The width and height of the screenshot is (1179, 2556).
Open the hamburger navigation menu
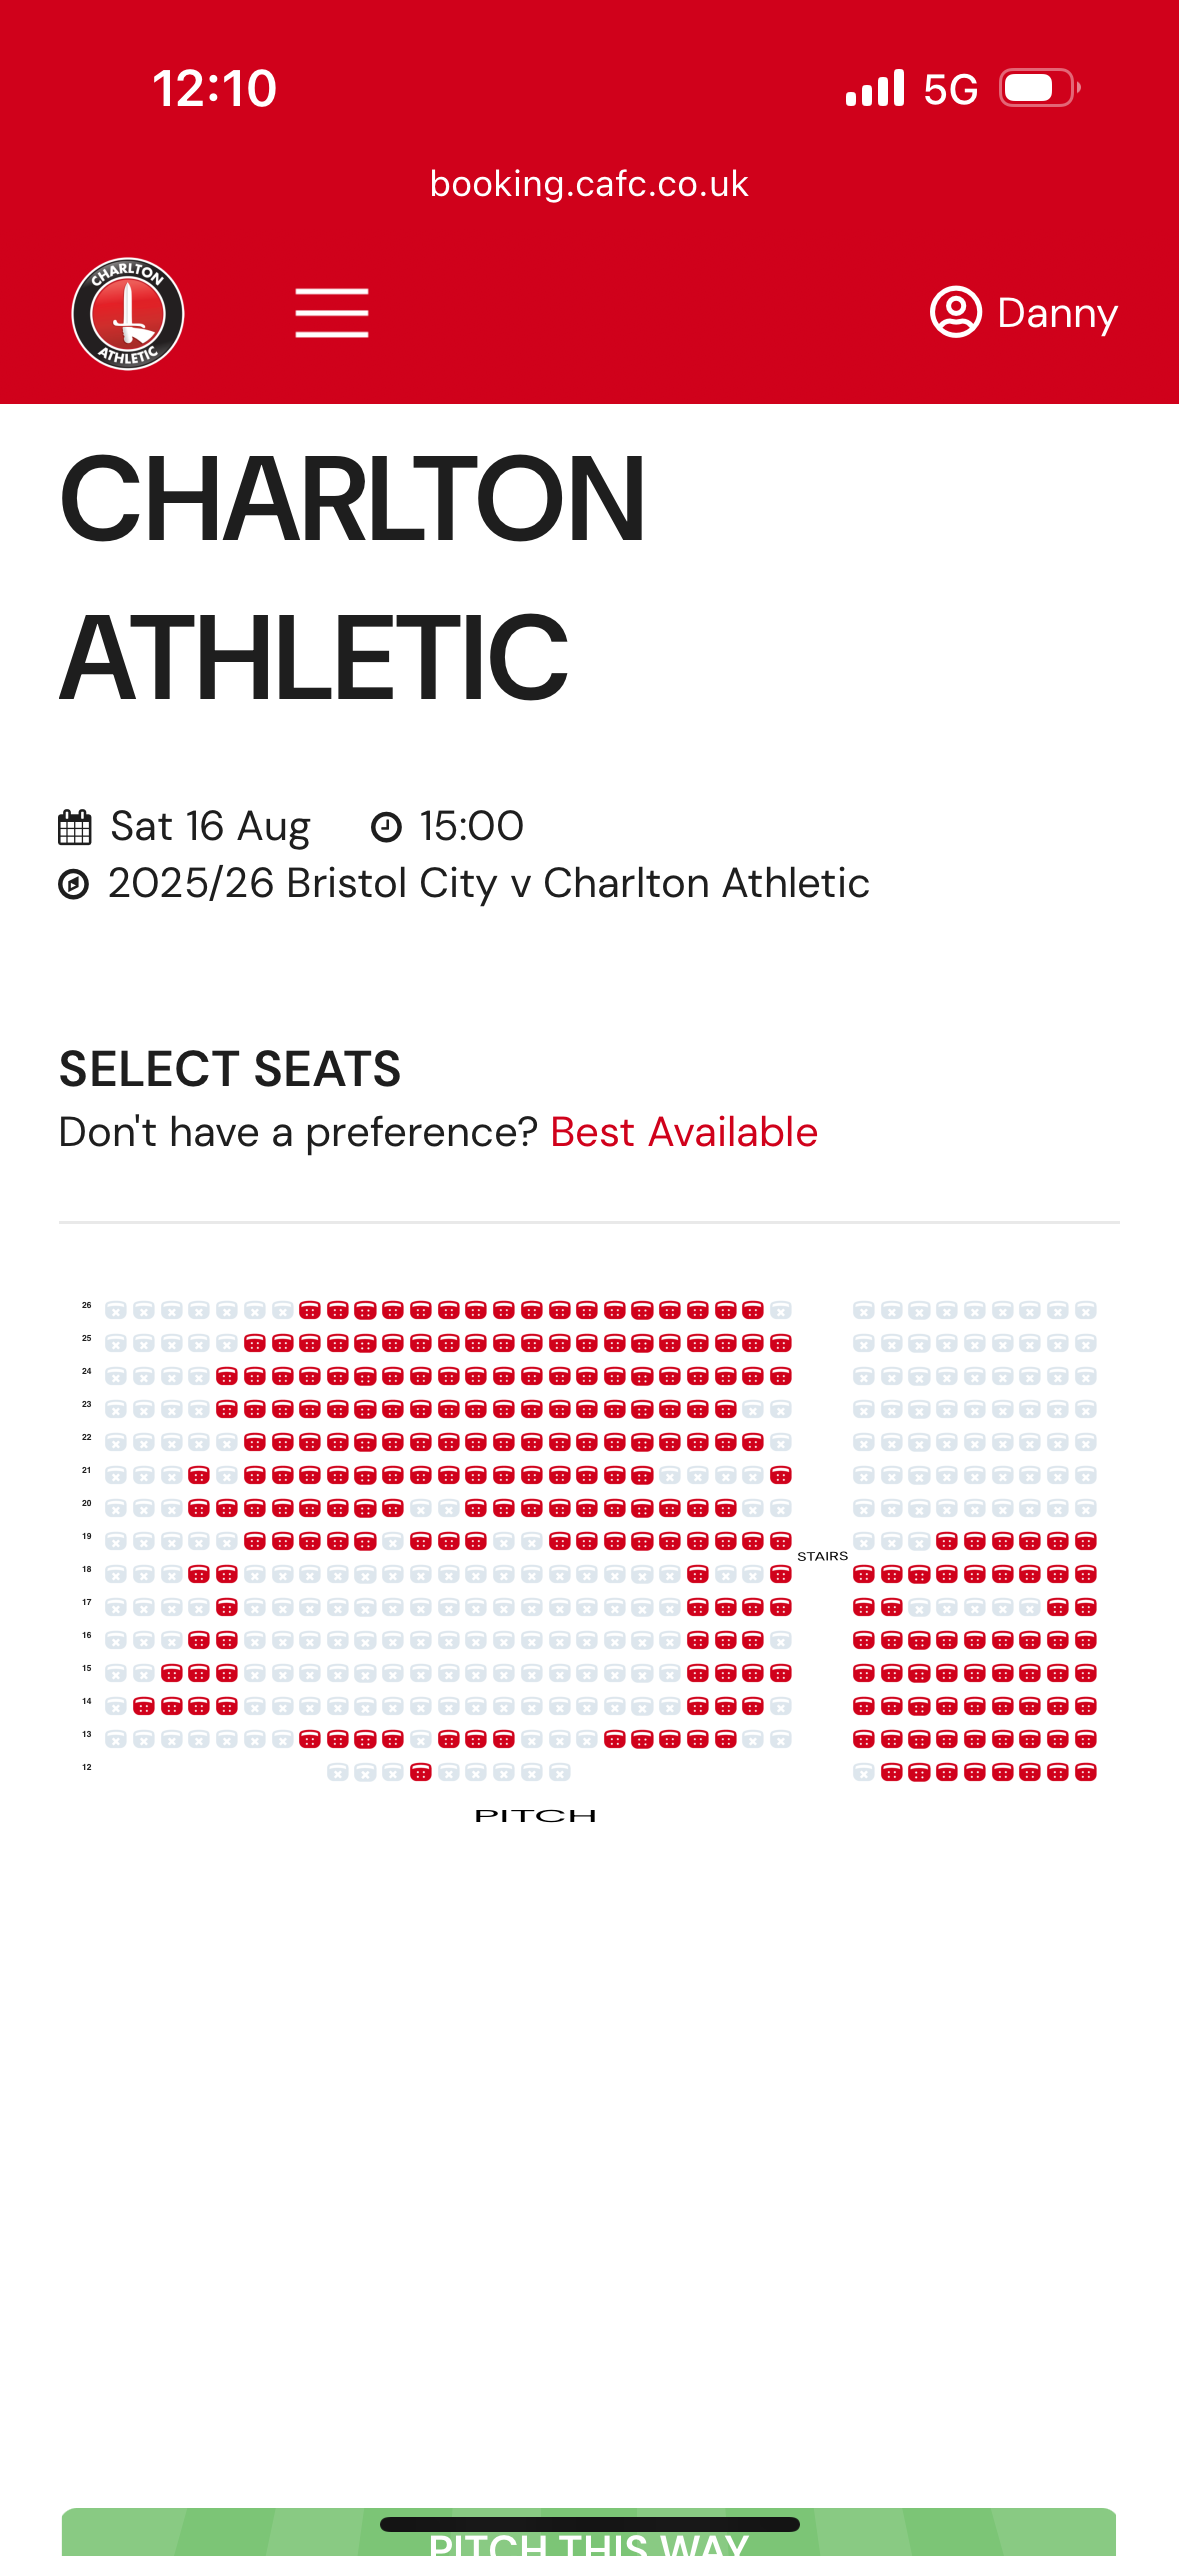[332, 313]
